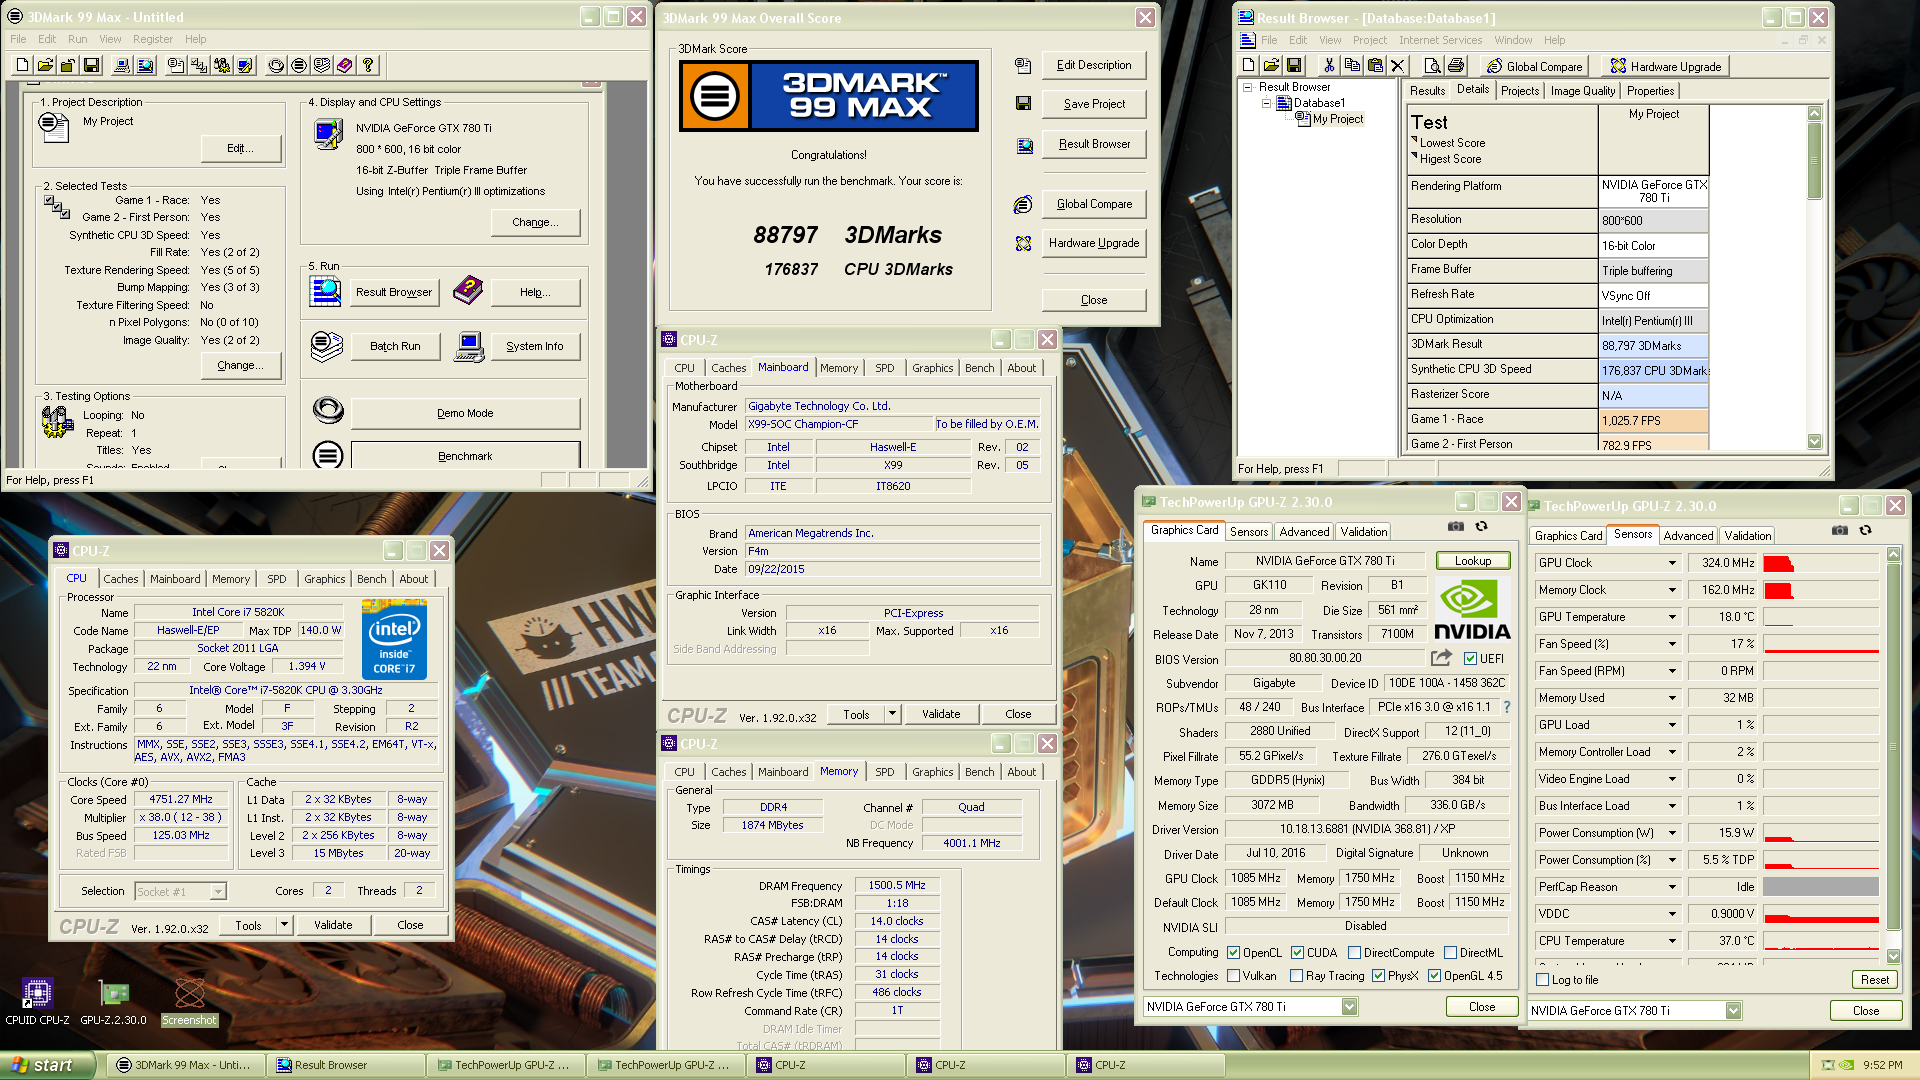Image resolution: width=1920 pixels, height=1080 pixels.
Task: Click Save Project disk icon in Overall Score window
Action: click(1023, 103)
